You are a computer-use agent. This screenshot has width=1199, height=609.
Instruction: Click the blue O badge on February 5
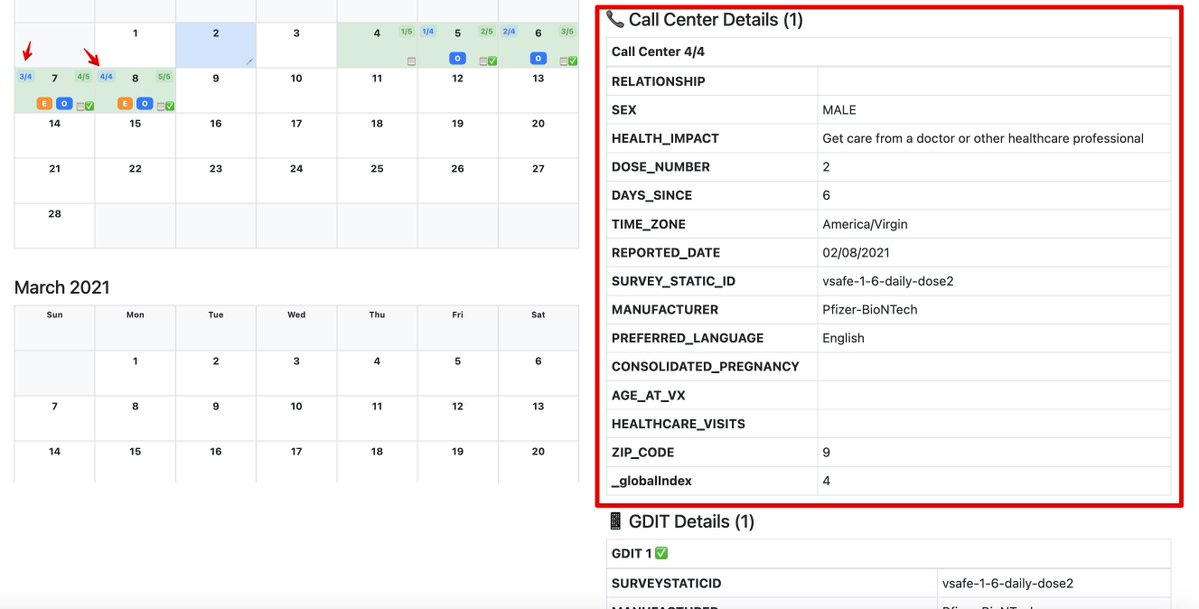457,58
